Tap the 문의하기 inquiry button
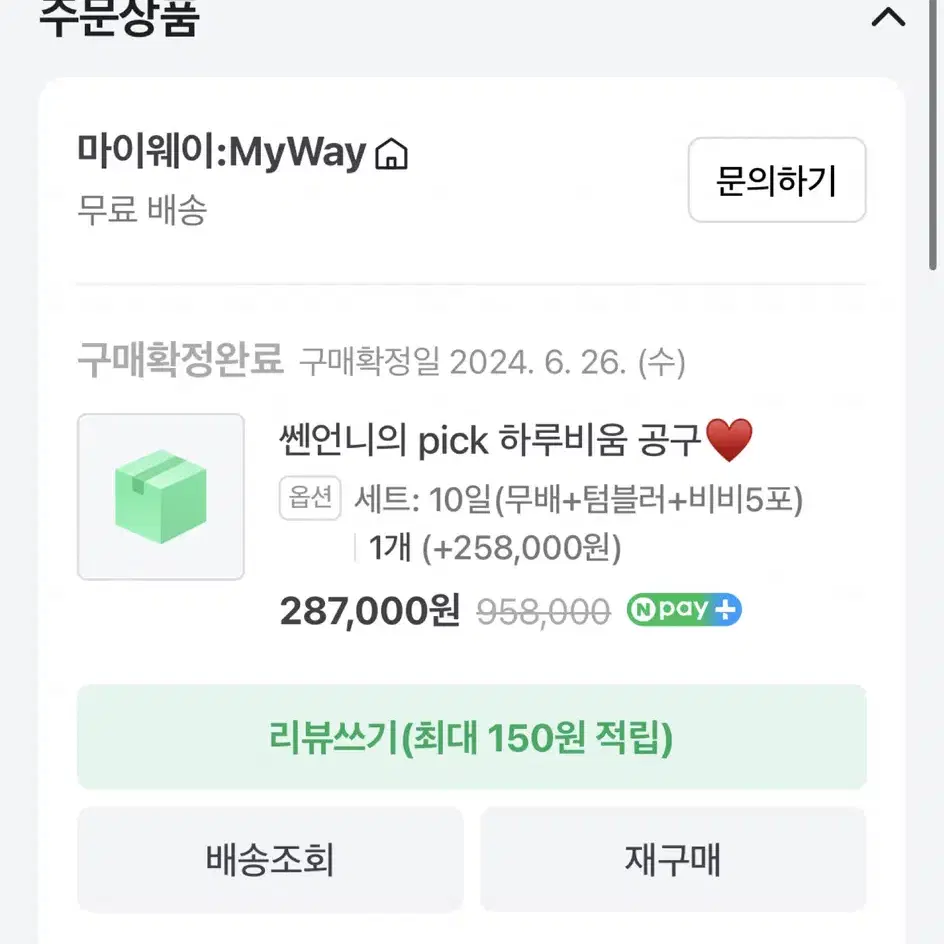Image resolution: width=944 pixels, height=944 pixels. pyautogui.click(x=777, y=180)
